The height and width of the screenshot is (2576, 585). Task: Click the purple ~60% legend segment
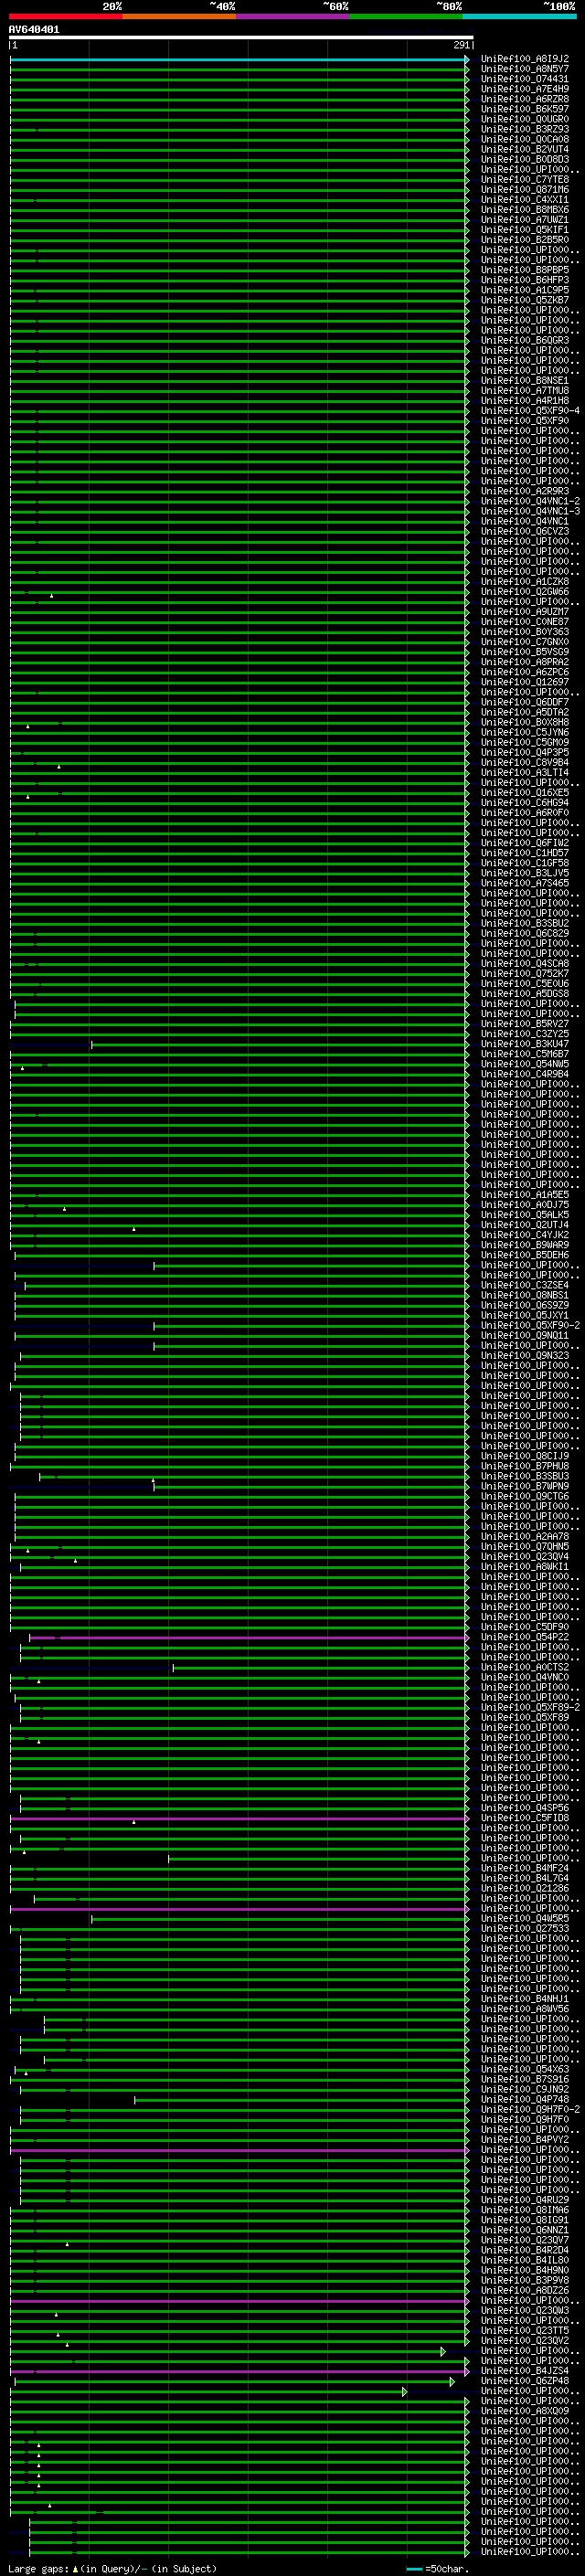coord(293,16)
